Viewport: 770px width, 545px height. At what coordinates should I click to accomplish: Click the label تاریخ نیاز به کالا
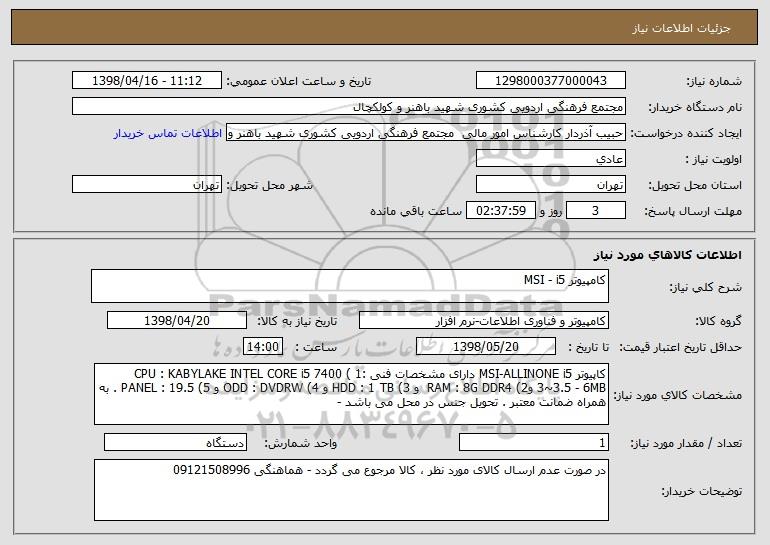[297, 321]
